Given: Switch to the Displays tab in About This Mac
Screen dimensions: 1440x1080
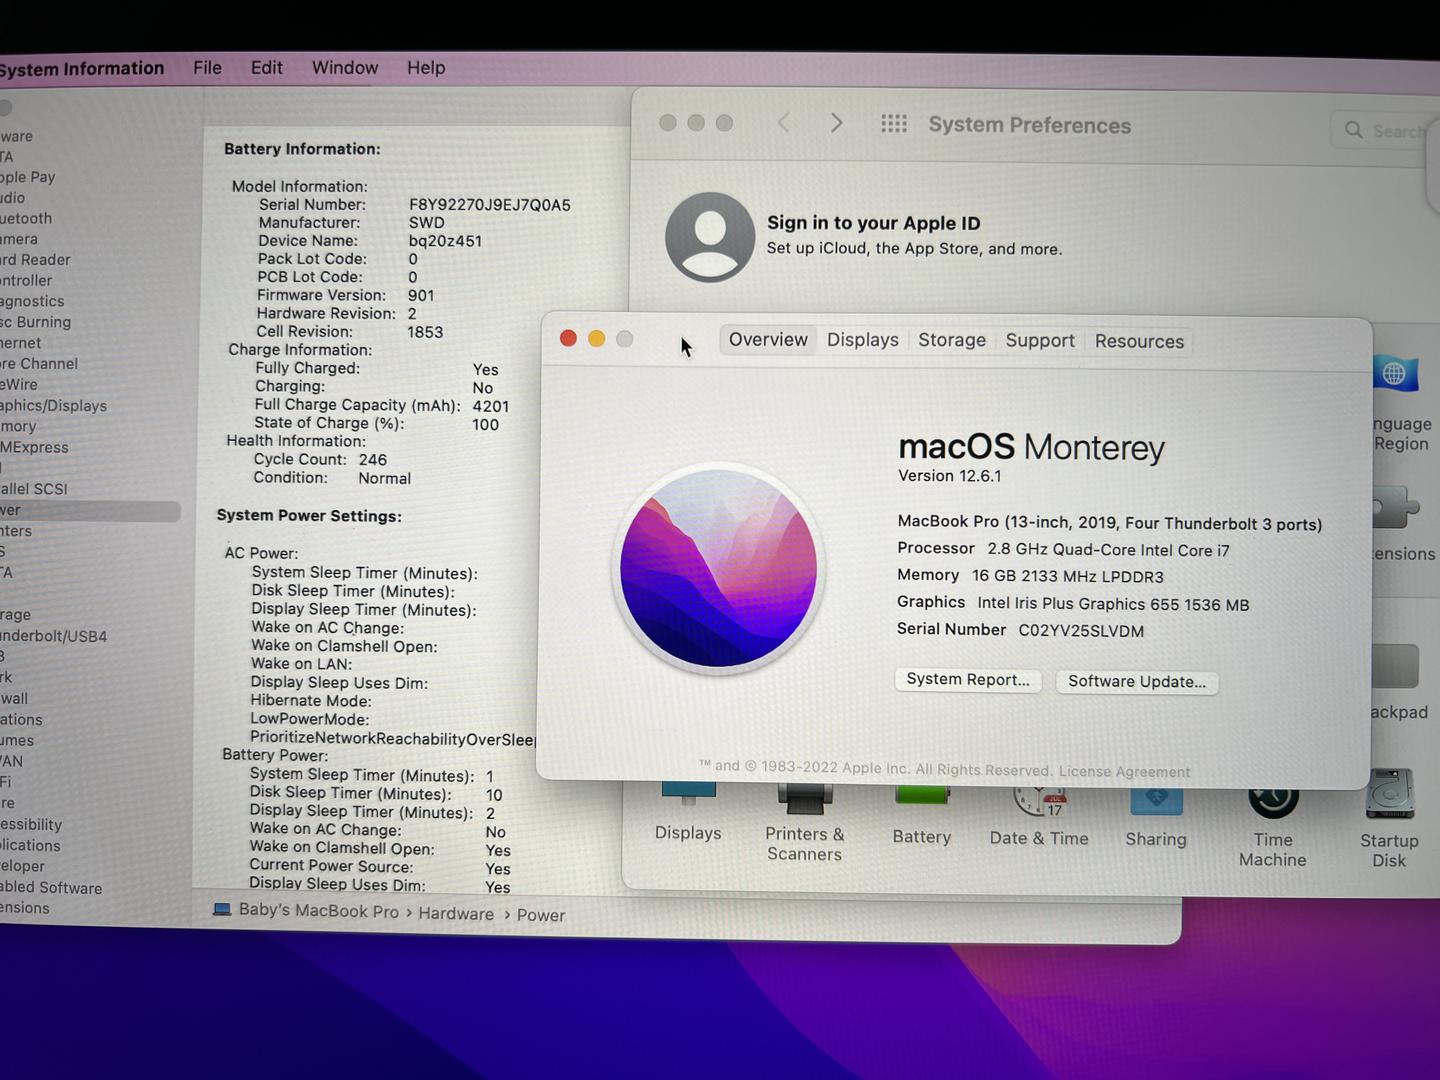Looking at the screenshot, I should pyautogui.click(x=863, y=340).
